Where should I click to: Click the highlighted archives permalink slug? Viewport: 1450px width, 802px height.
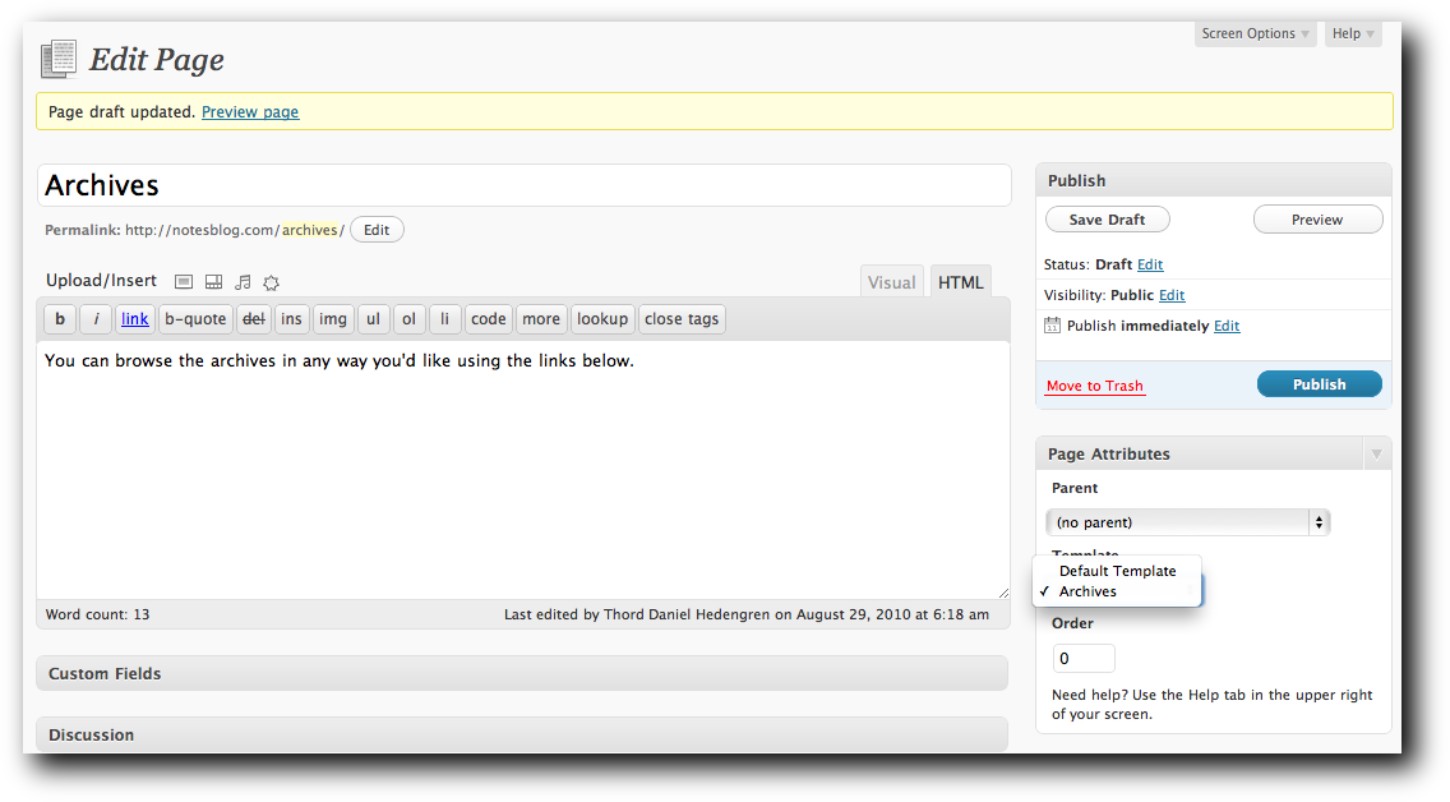[x=309, y=230]
